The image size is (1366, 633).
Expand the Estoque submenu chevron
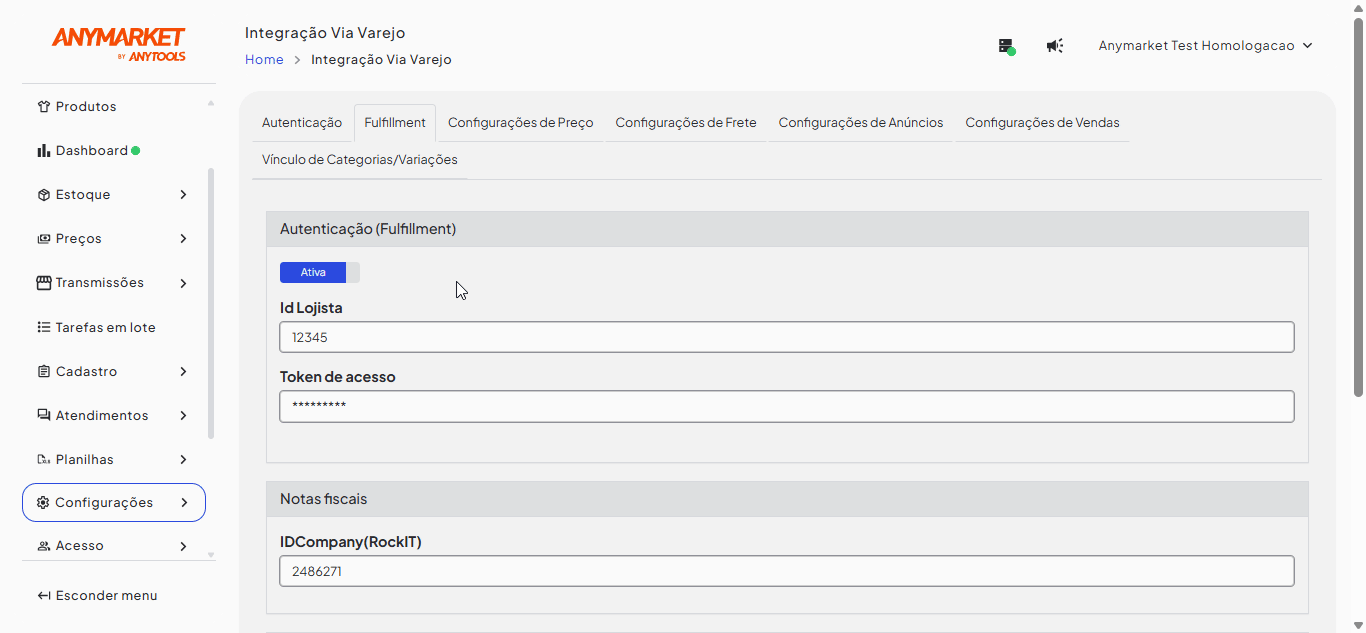coord(183,195)
